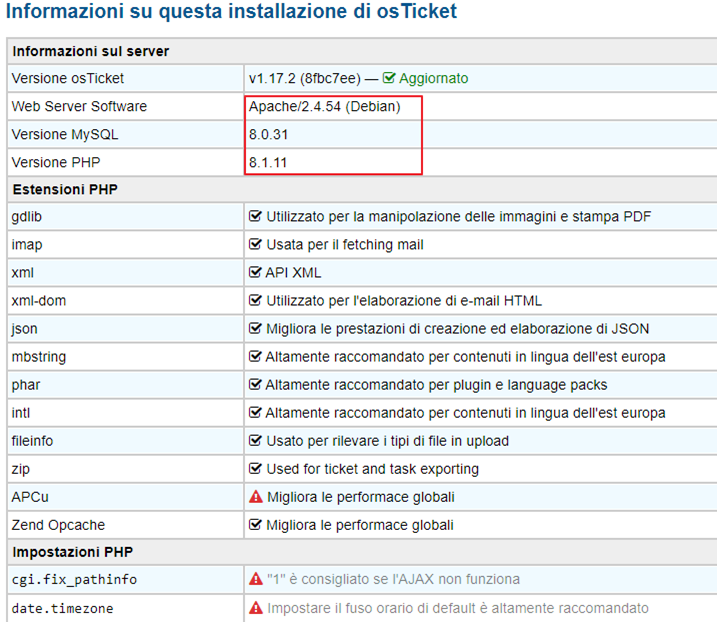Image resolution: width=718 pixels, height=624 pixels.
Task: Click the 'cgi.fix_pathinfo' setting name
Action: (74, 580)
